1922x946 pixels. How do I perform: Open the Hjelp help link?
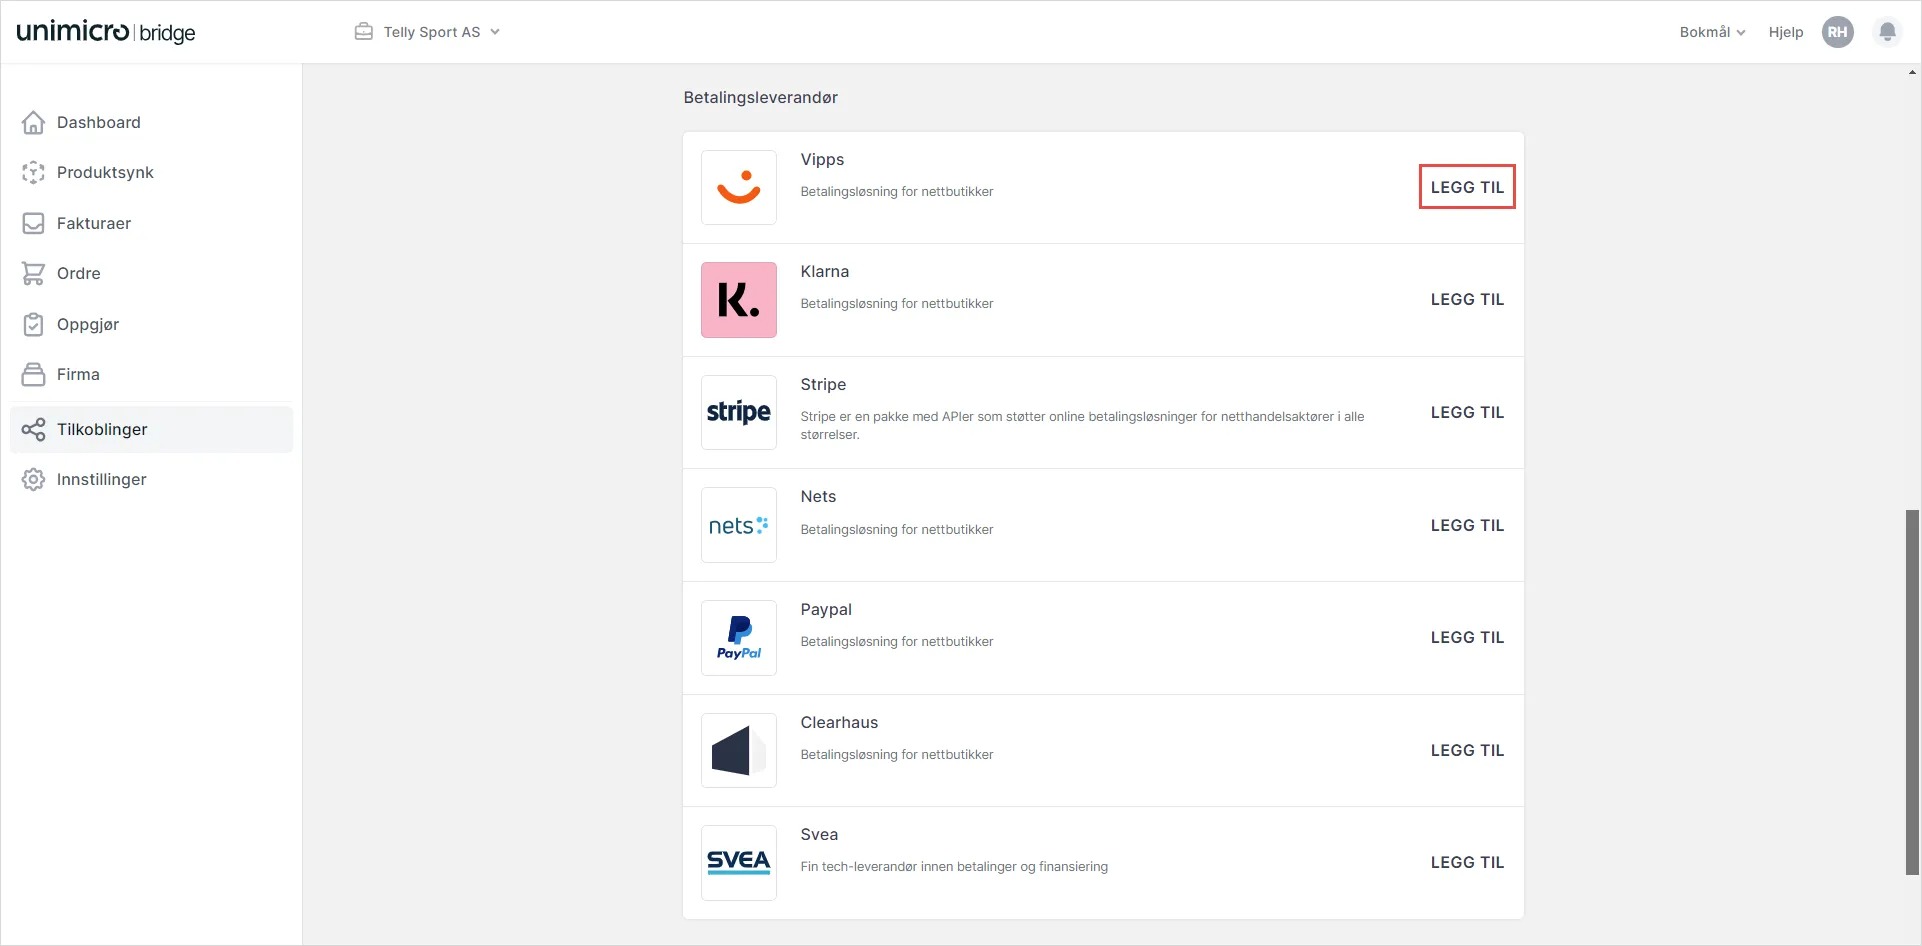tap(1785, 32)
